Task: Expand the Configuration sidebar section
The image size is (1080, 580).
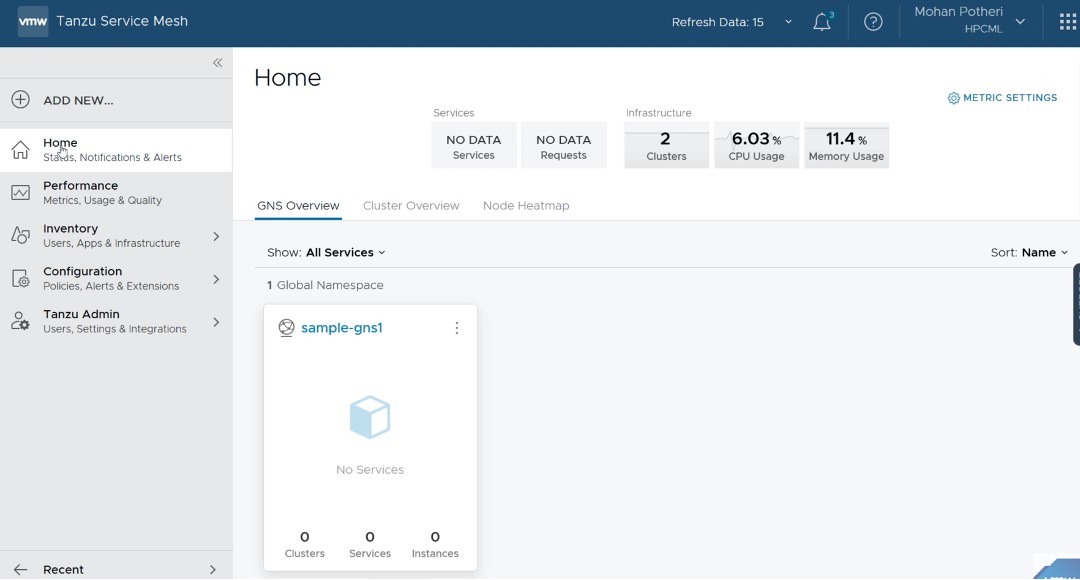Action: (x=216, y=279)
